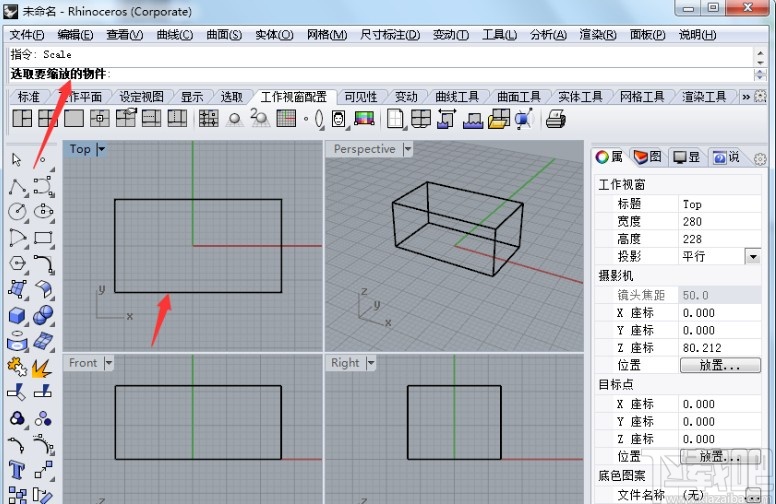Click the shaded sphere display icon
Screen dimensions: 776x504
(x=235, y=119)
